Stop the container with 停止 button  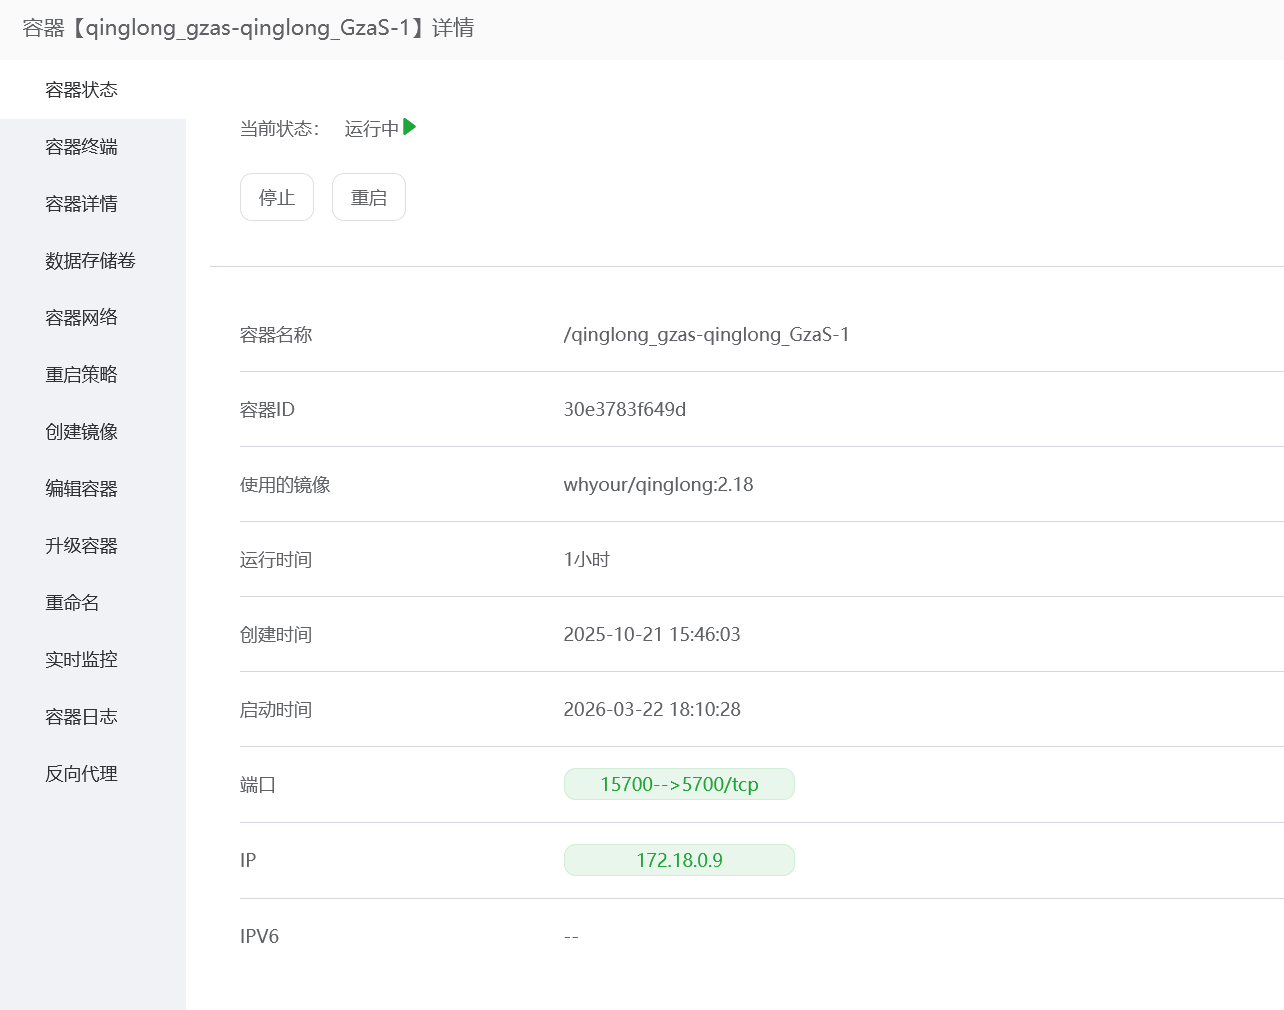pos(277,197)
